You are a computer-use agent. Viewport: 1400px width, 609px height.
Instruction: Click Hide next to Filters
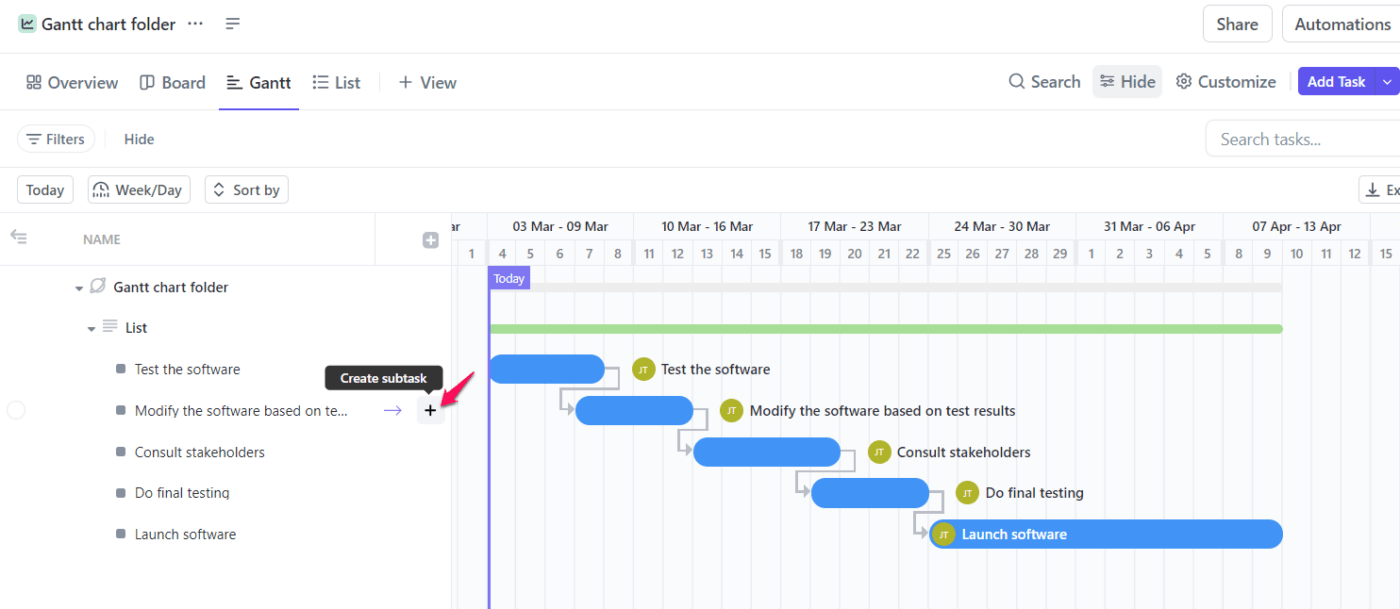(x=139, y=139)
